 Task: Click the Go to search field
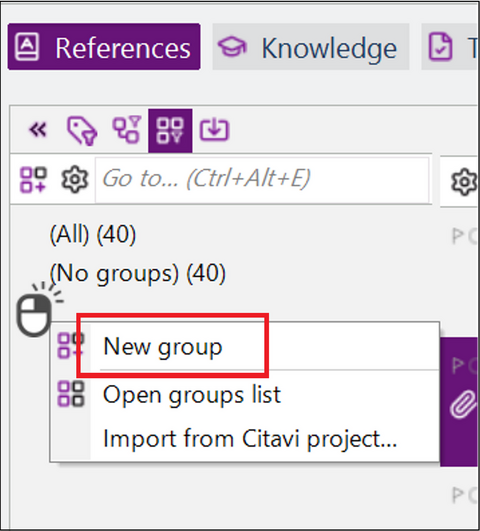tap(262, 179)
